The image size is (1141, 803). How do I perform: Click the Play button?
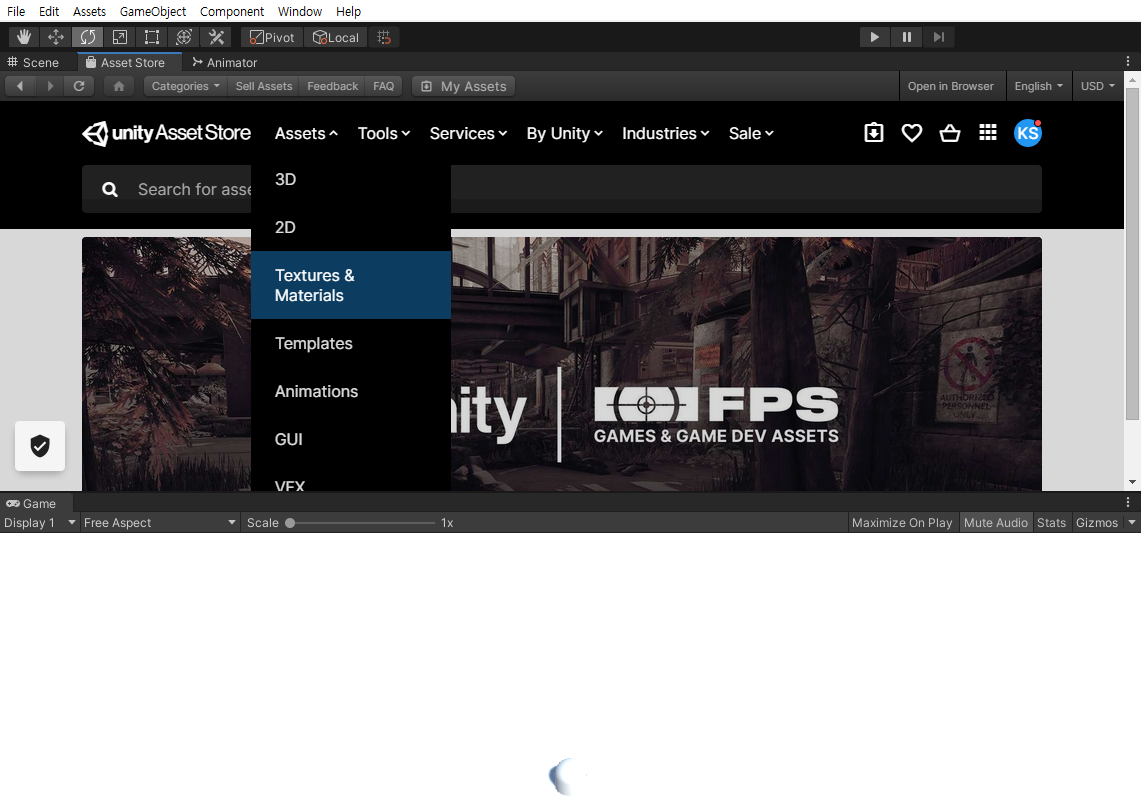tap(875, 37)
